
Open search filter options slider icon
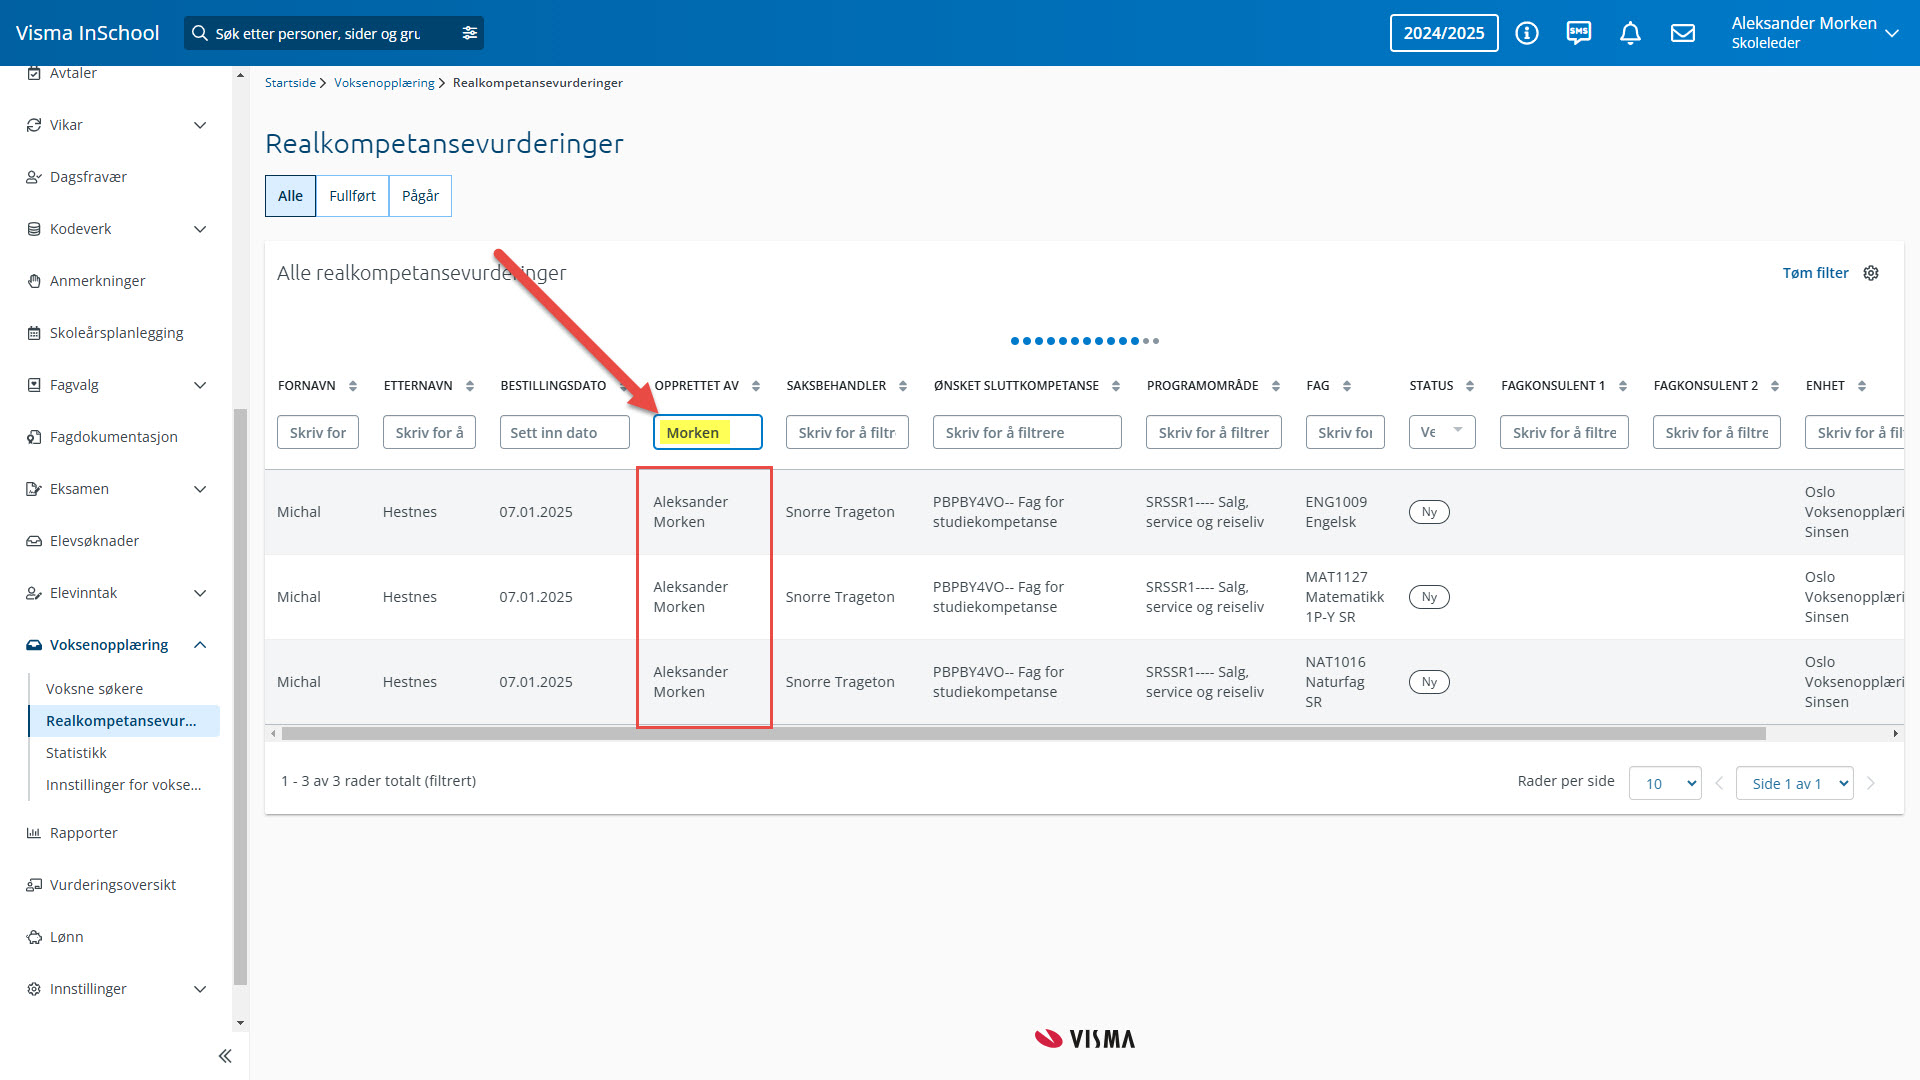click(x=469, y=33)
